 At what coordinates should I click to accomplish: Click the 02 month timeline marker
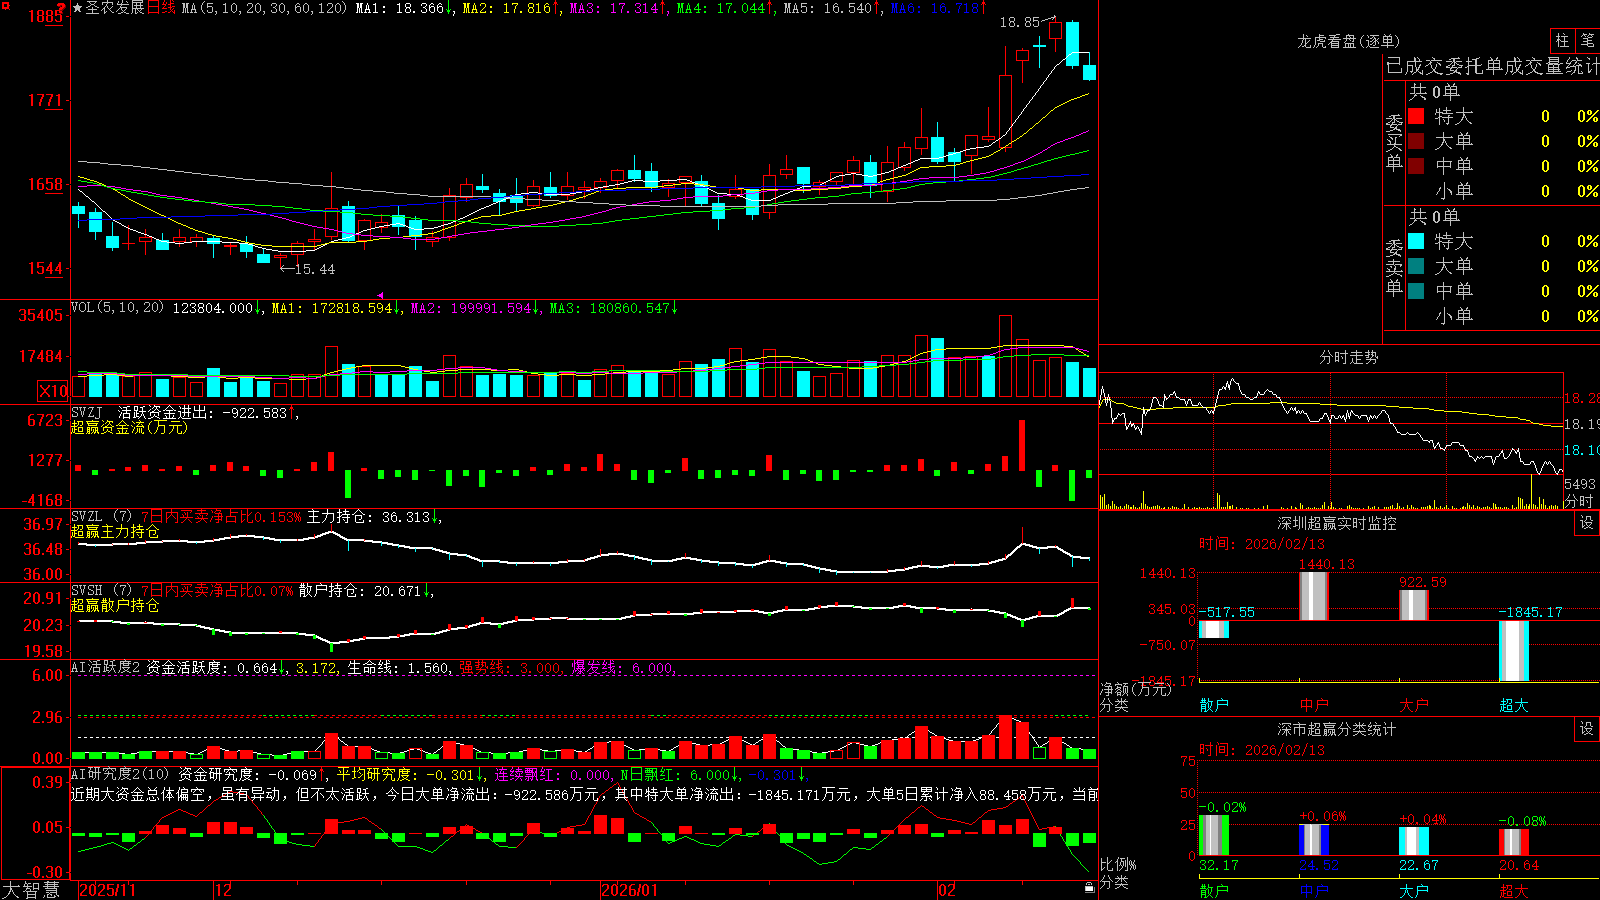pos(948,890)
